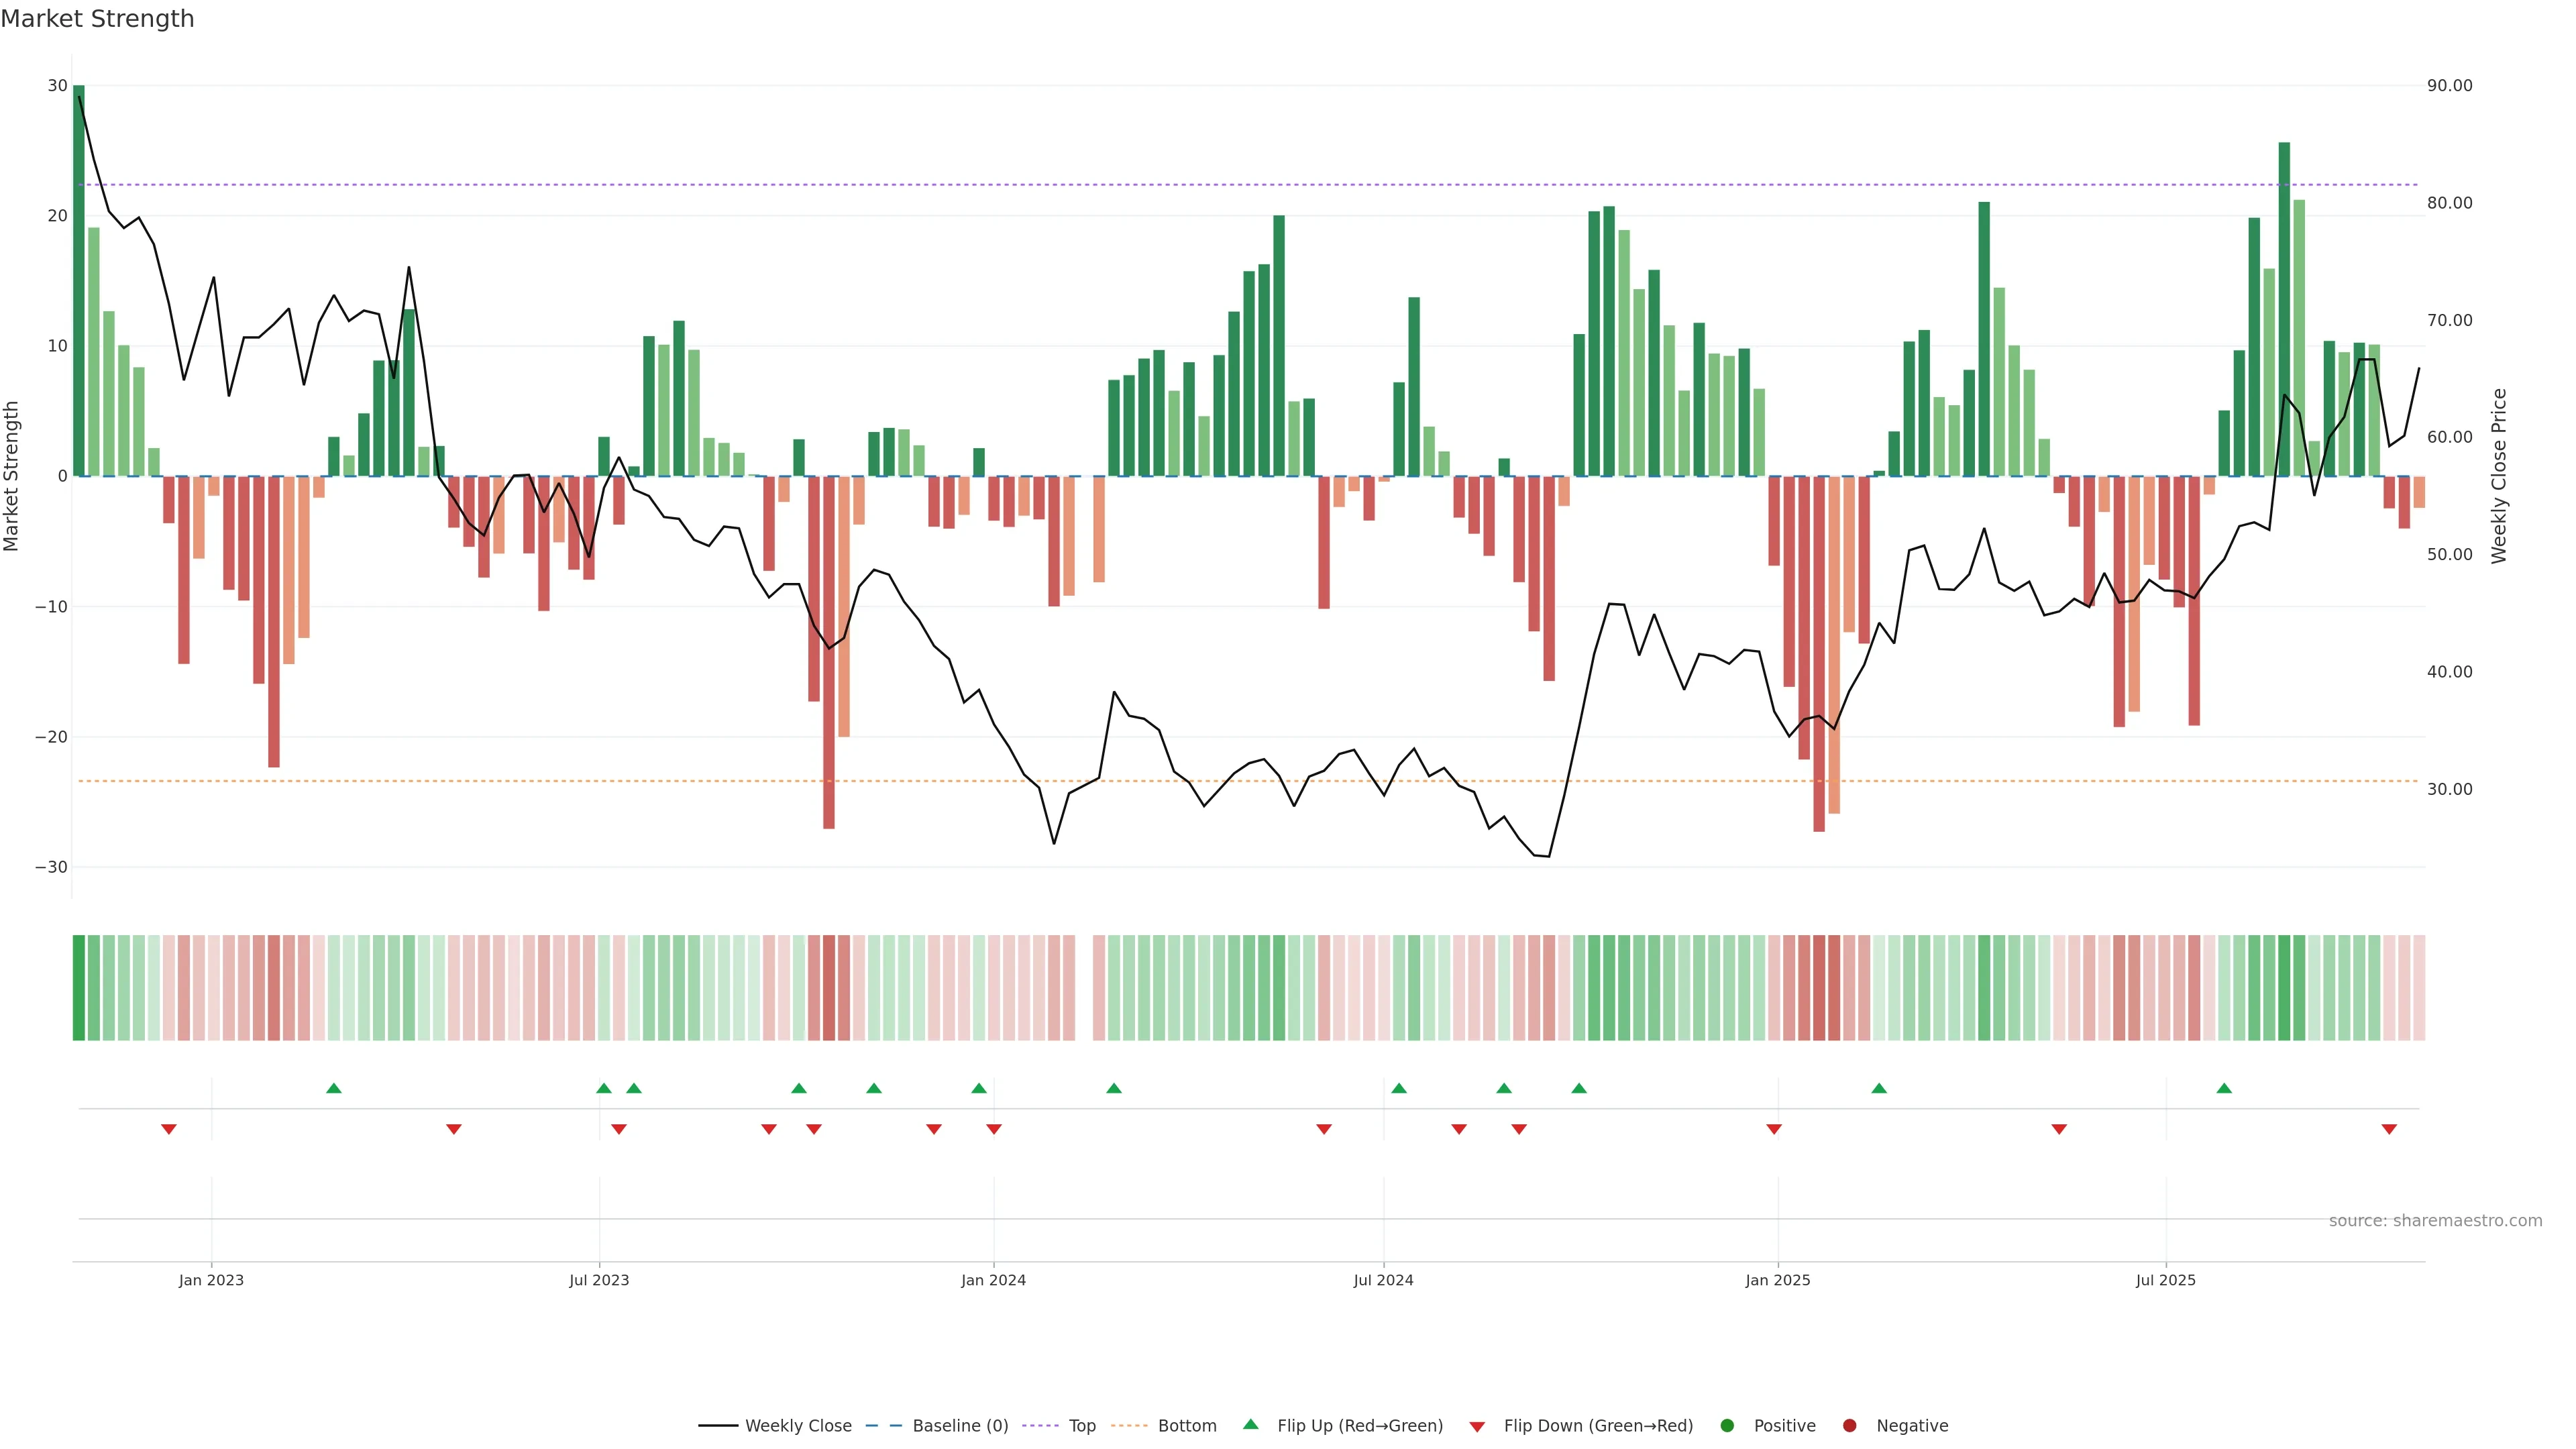Click the green Flip Up triangle legend icon

tap(1250, 1425)
